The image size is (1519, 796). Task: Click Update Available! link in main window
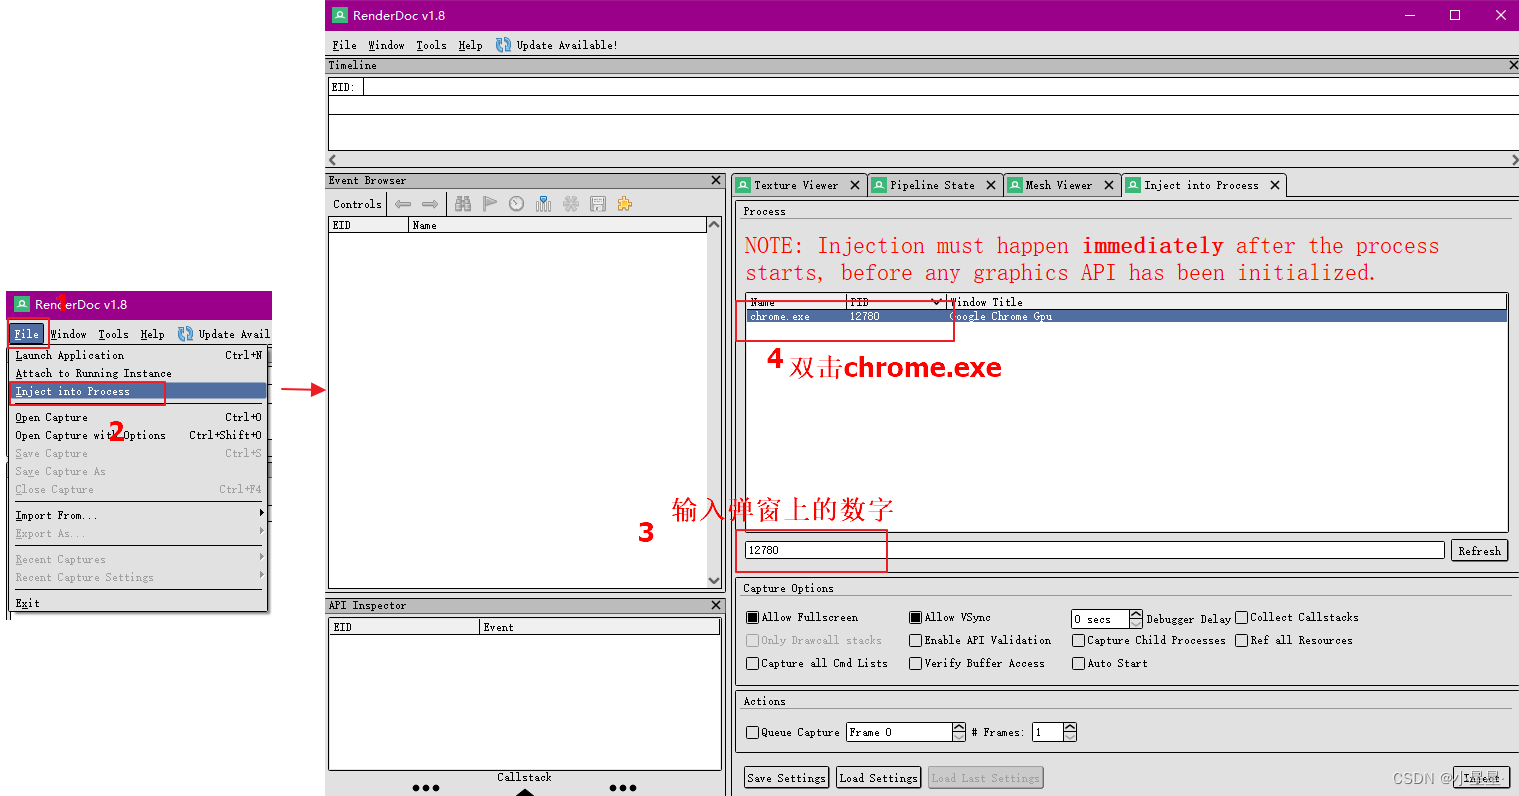pyautogui.click(x=567, y=45)
